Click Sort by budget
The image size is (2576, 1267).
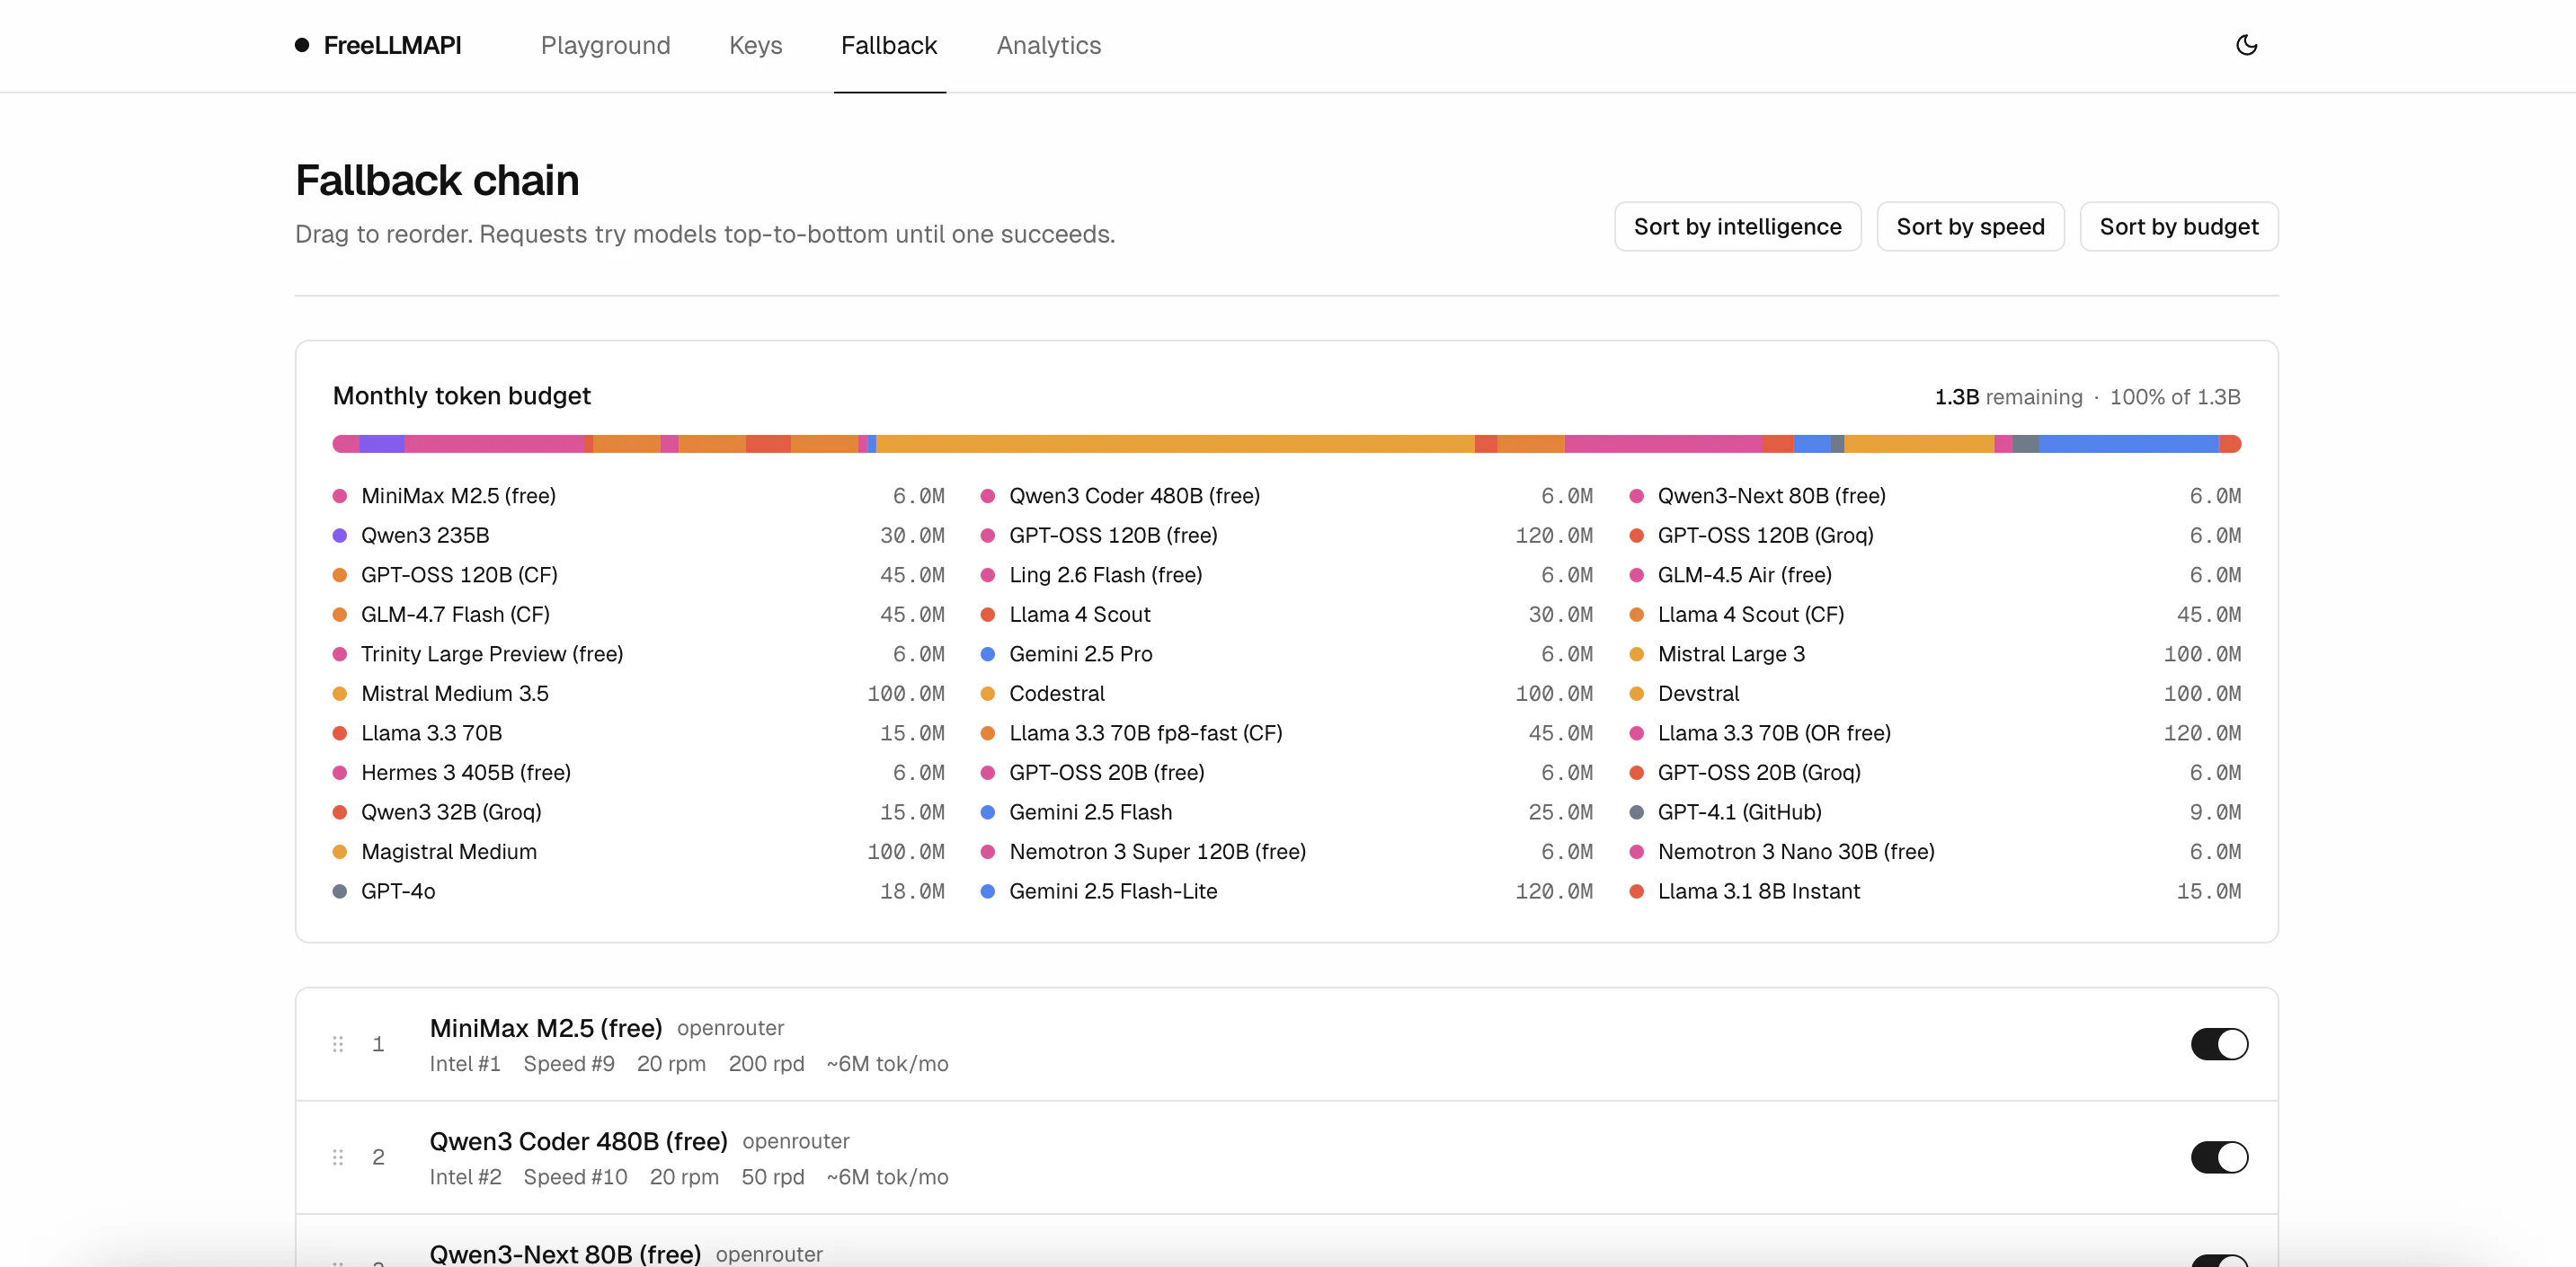tap(2179, 226)
